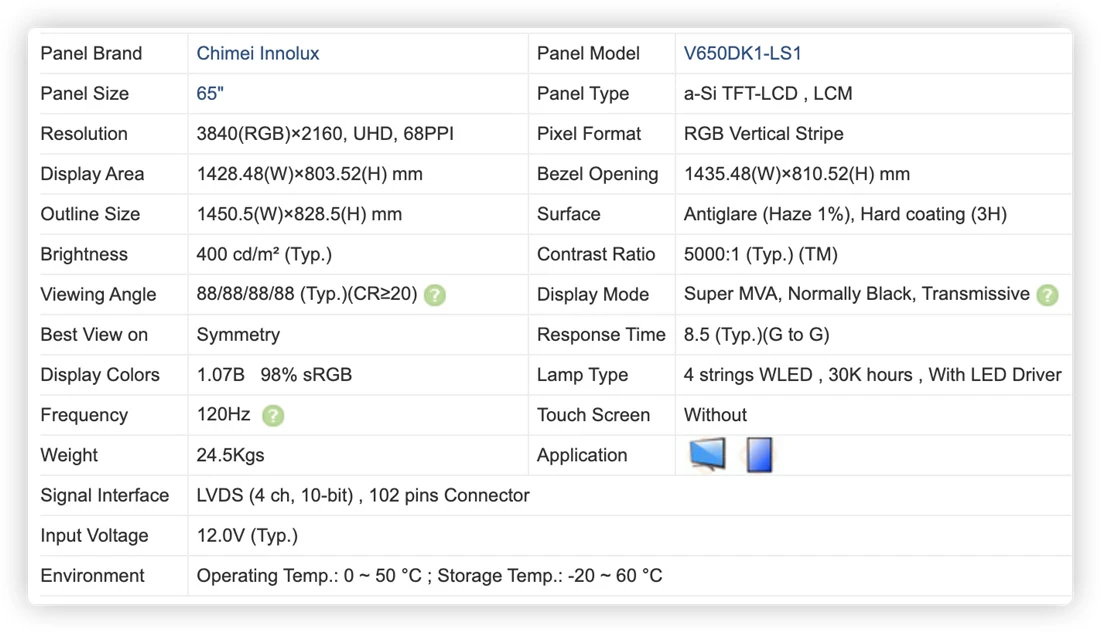Click the Panel Brand label cell
1100x632 pixels.
pos(113,53)
